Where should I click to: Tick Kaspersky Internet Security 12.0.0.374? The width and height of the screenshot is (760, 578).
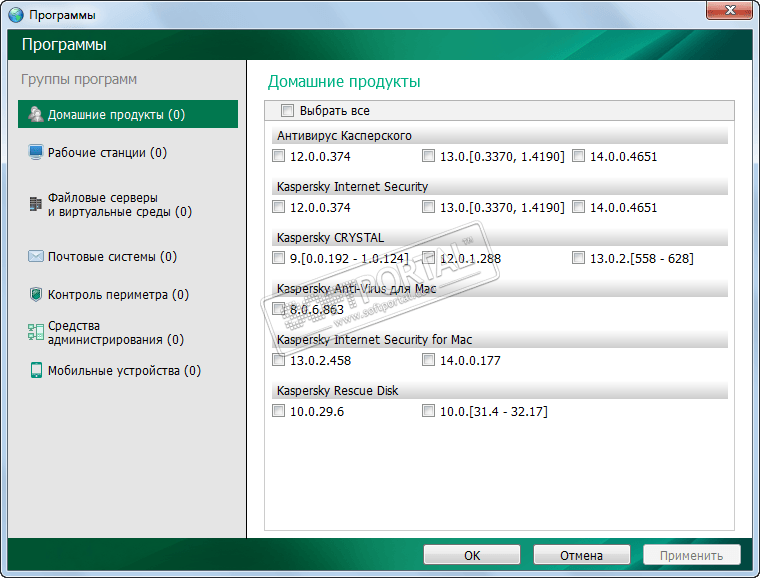point(279,207)
